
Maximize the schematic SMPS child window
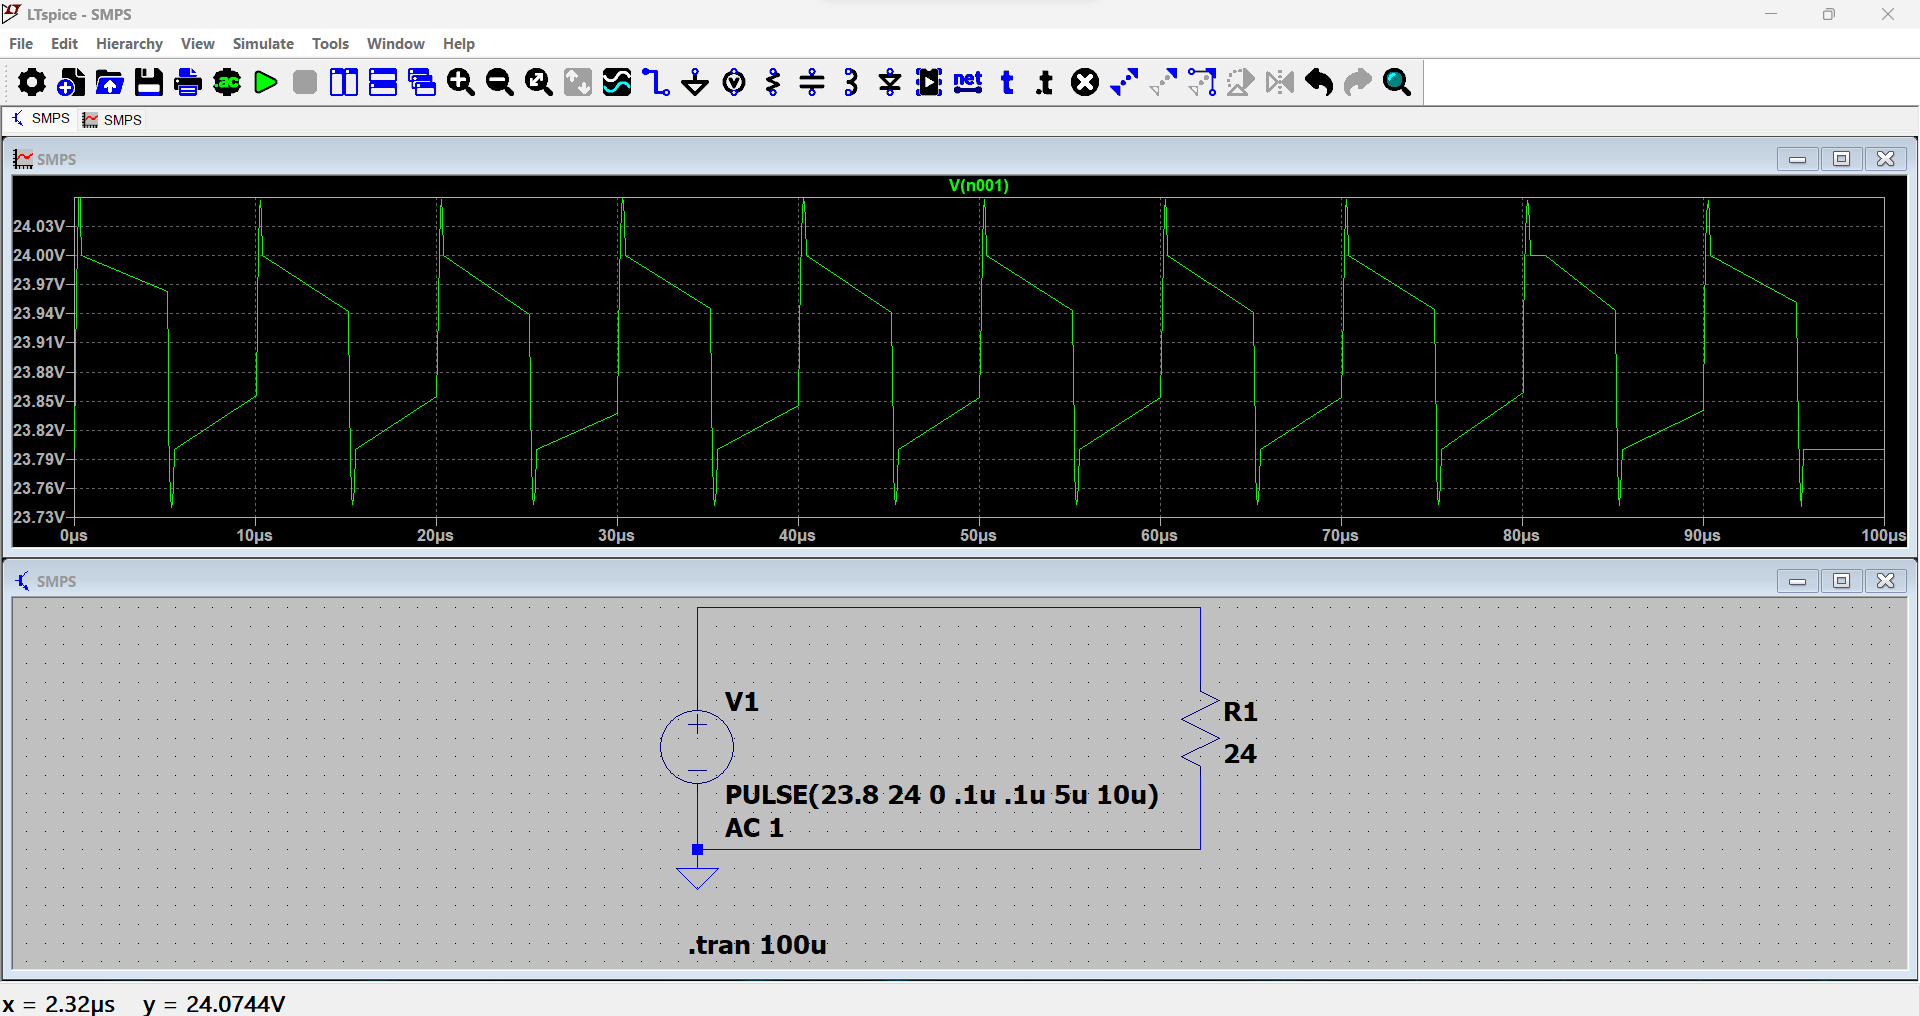[1842, 581]
